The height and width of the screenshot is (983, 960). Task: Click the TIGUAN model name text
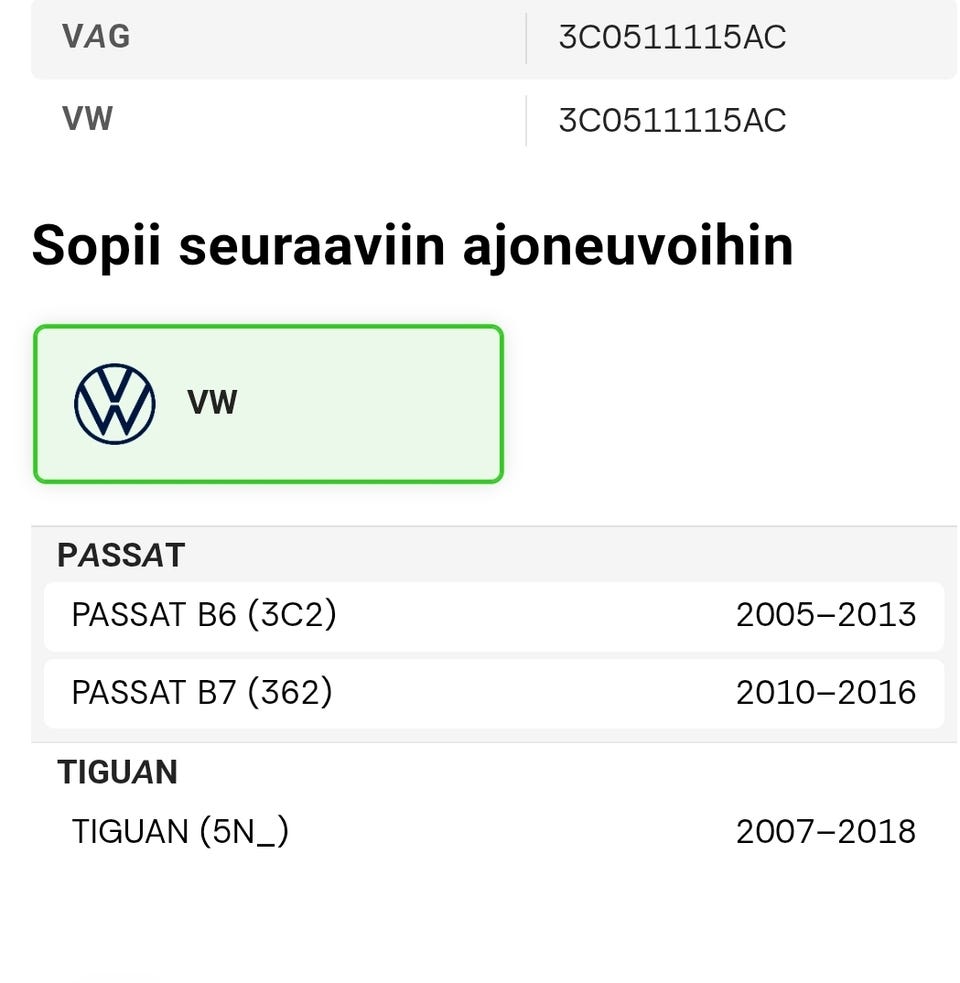tap(181, 833)
